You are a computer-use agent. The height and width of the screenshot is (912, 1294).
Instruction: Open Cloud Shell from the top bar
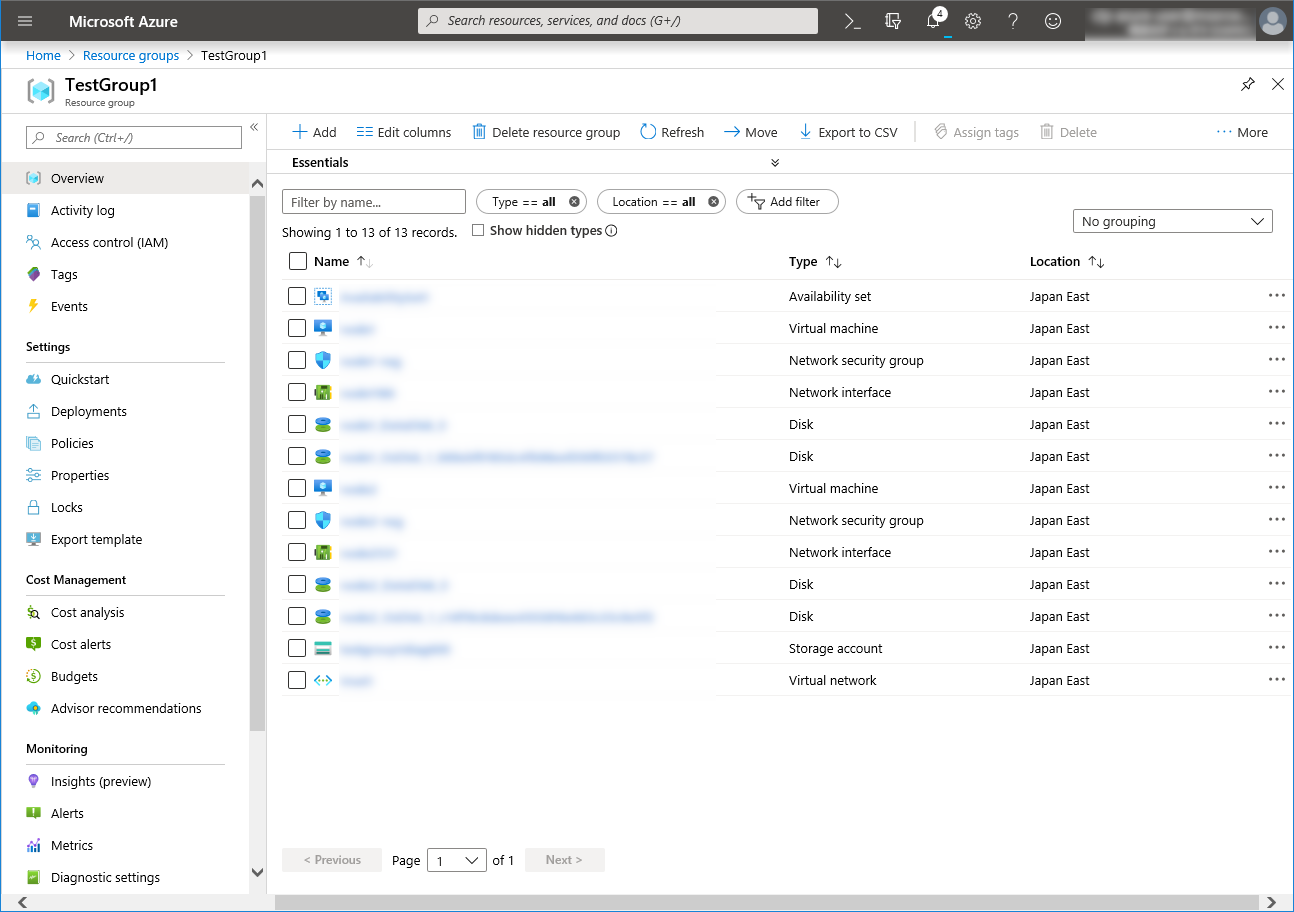853,21
